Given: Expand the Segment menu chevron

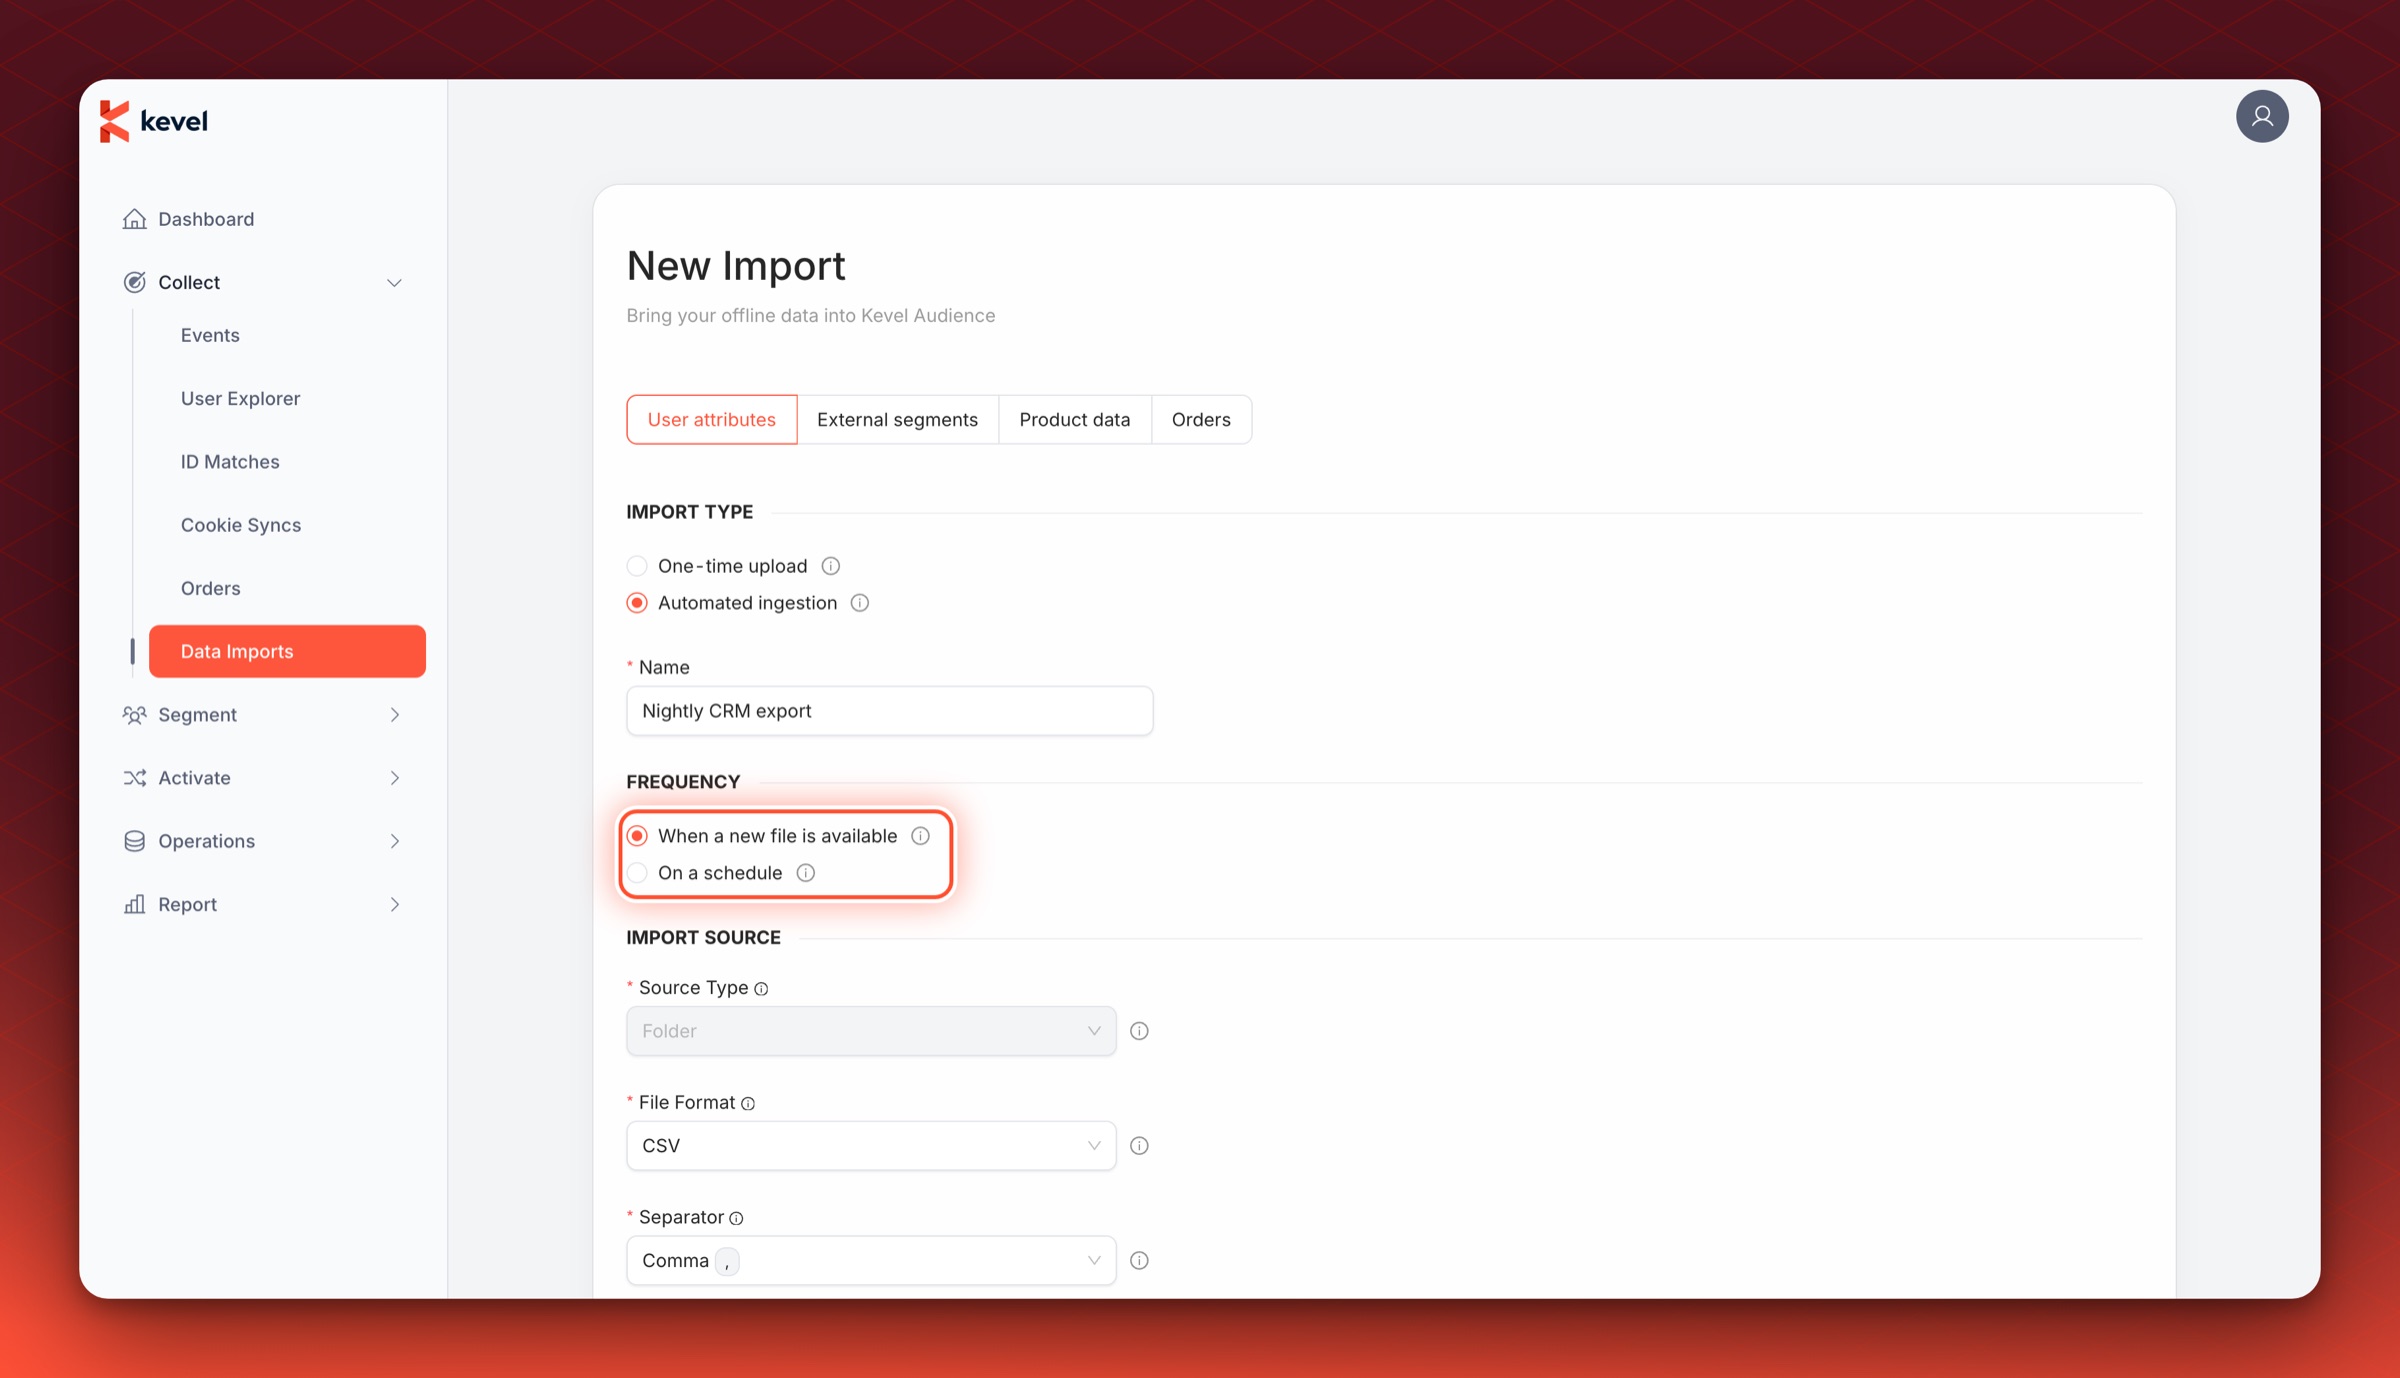Looking at the screenshot, I should (x=394, y=715).
